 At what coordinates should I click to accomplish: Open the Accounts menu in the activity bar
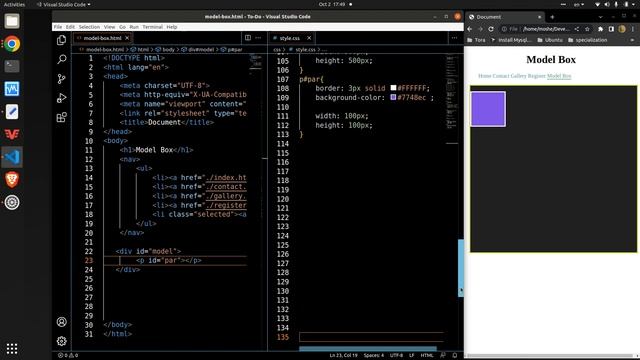coord(62,322)
